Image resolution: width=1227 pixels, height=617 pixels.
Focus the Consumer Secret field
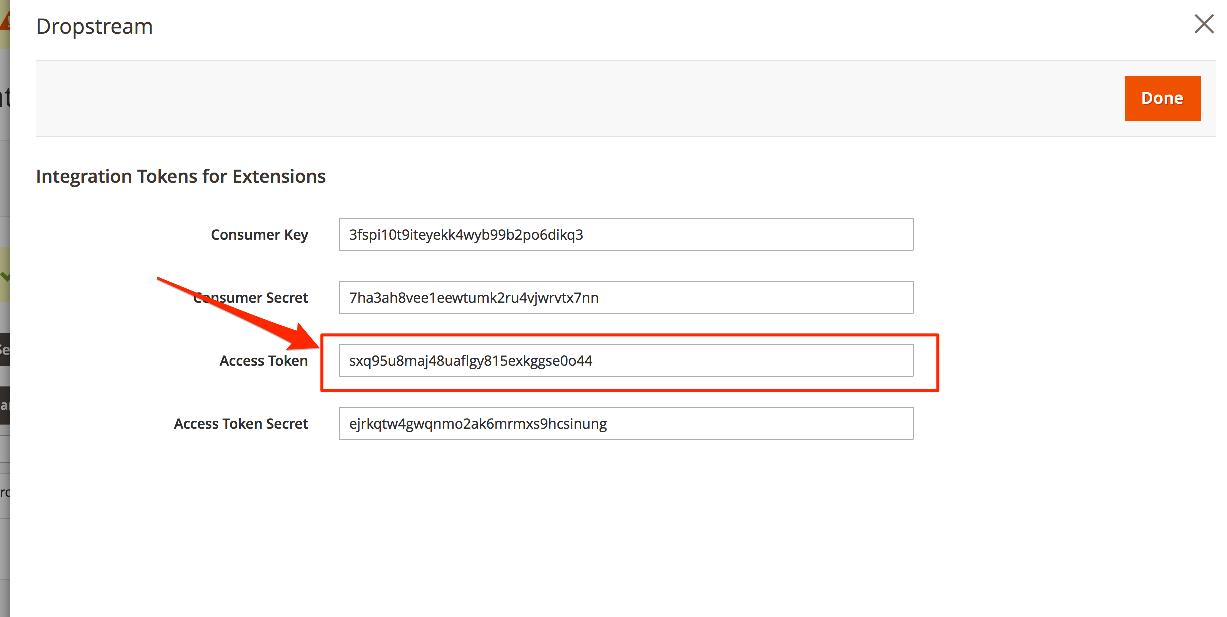click(626, 297)
